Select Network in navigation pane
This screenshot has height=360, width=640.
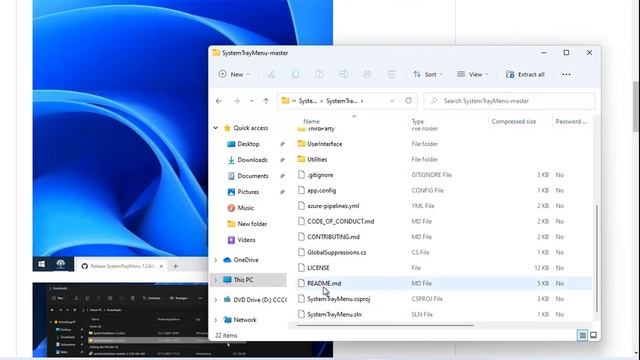[x=245, y=320]
